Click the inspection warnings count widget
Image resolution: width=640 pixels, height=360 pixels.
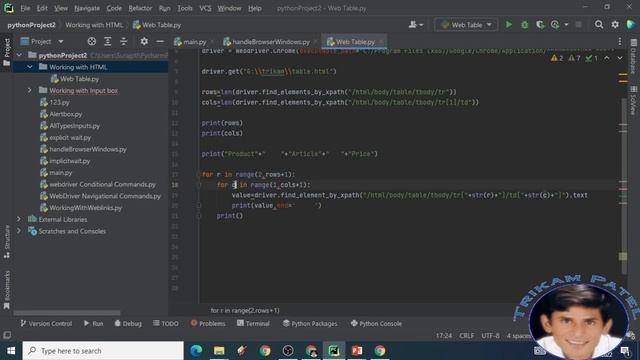tap(574, 58)
